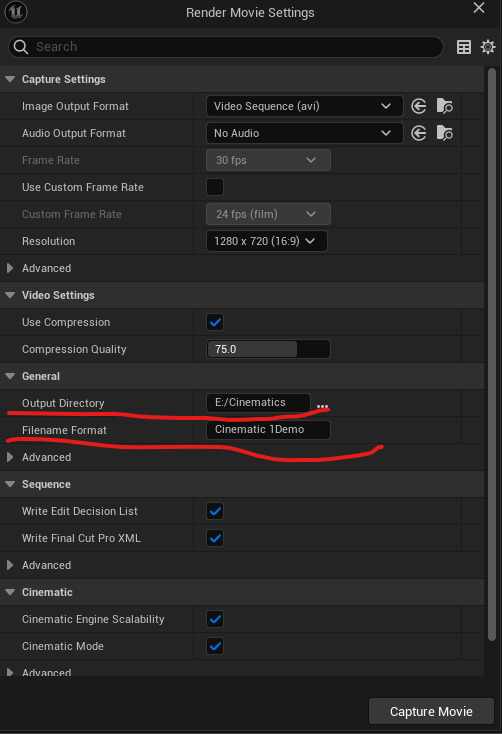Expand Advanced under General section

(x=10, y=457)
